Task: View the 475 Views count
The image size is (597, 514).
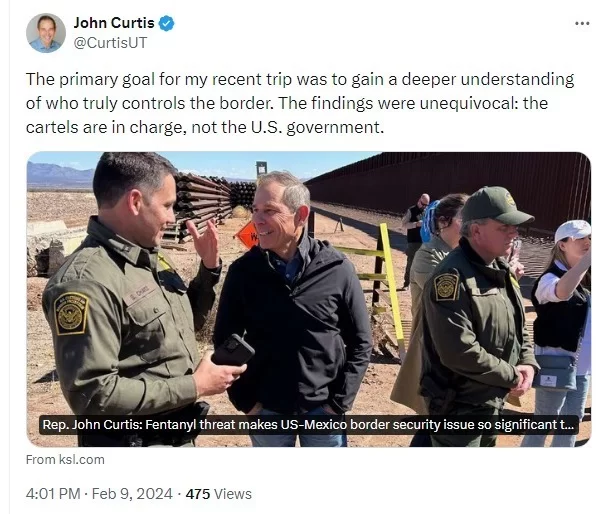Action: click(219, 494)
